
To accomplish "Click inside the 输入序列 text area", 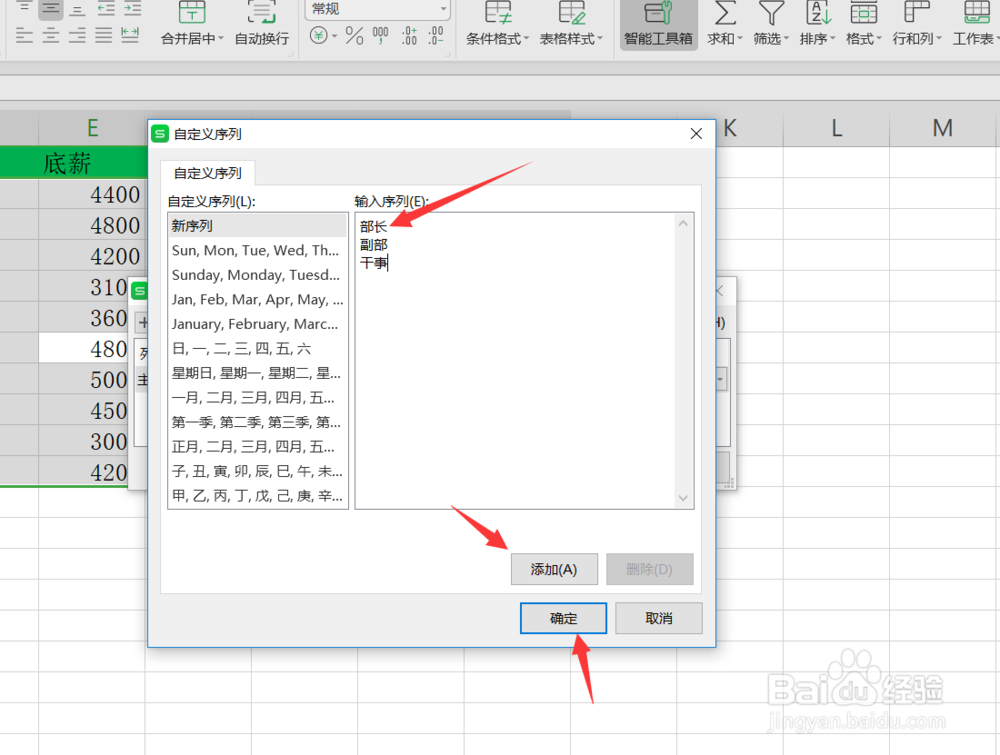I will 515,360.
